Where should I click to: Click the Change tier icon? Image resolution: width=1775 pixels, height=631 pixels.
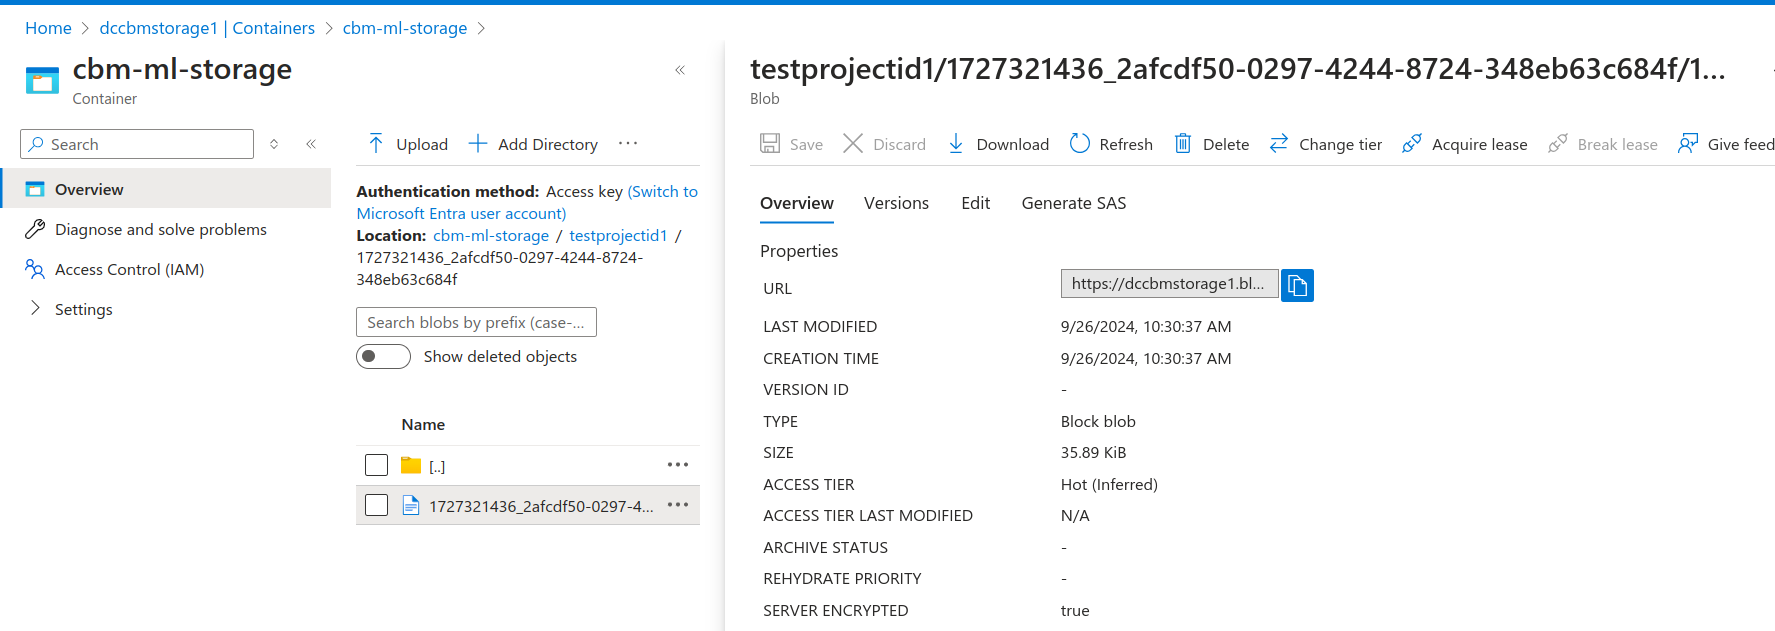point(1278,144)
